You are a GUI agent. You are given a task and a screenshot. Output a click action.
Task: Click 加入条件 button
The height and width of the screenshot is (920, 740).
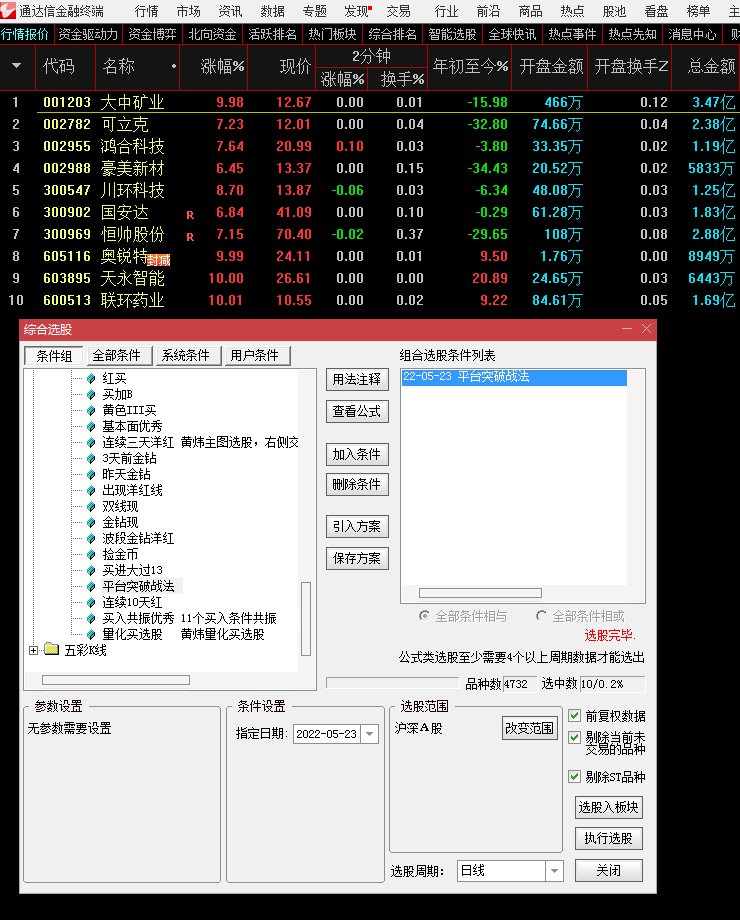click(x=357, y=454)
